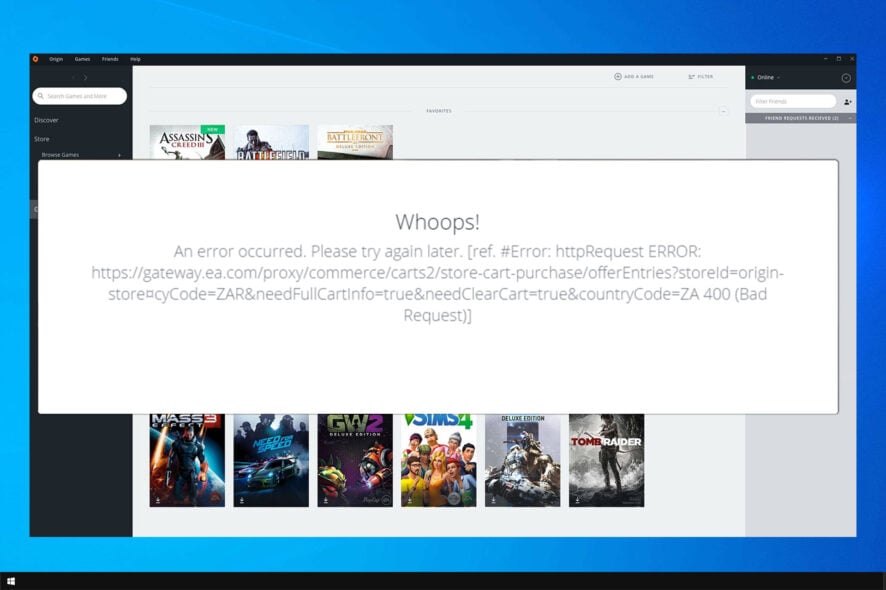
Task: Select the Mass Effect 3 tile
Action: coord(187,460)
